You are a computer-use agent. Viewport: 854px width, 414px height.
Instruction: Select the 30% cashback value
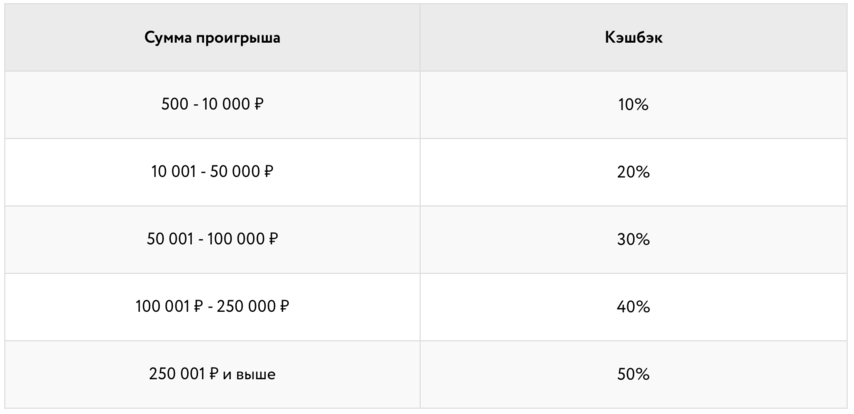[633, 240]
